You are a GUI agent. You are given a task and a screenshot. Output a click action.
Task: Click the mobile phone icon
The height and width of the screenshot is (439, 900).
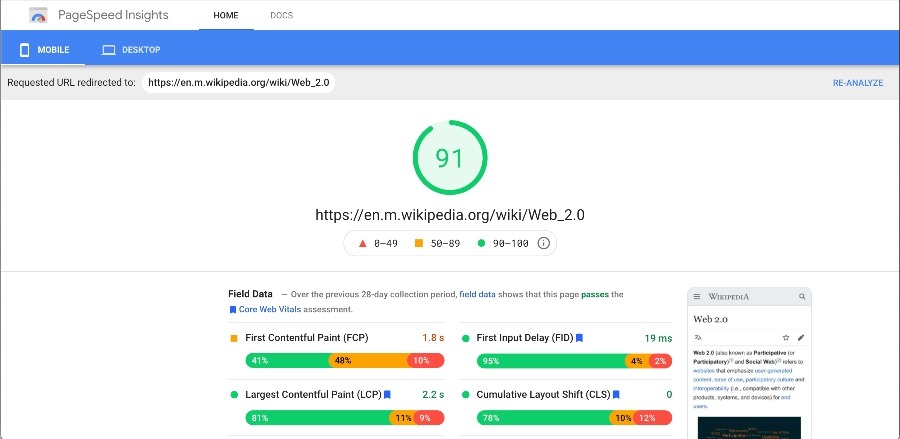click(x=24, y=50)
